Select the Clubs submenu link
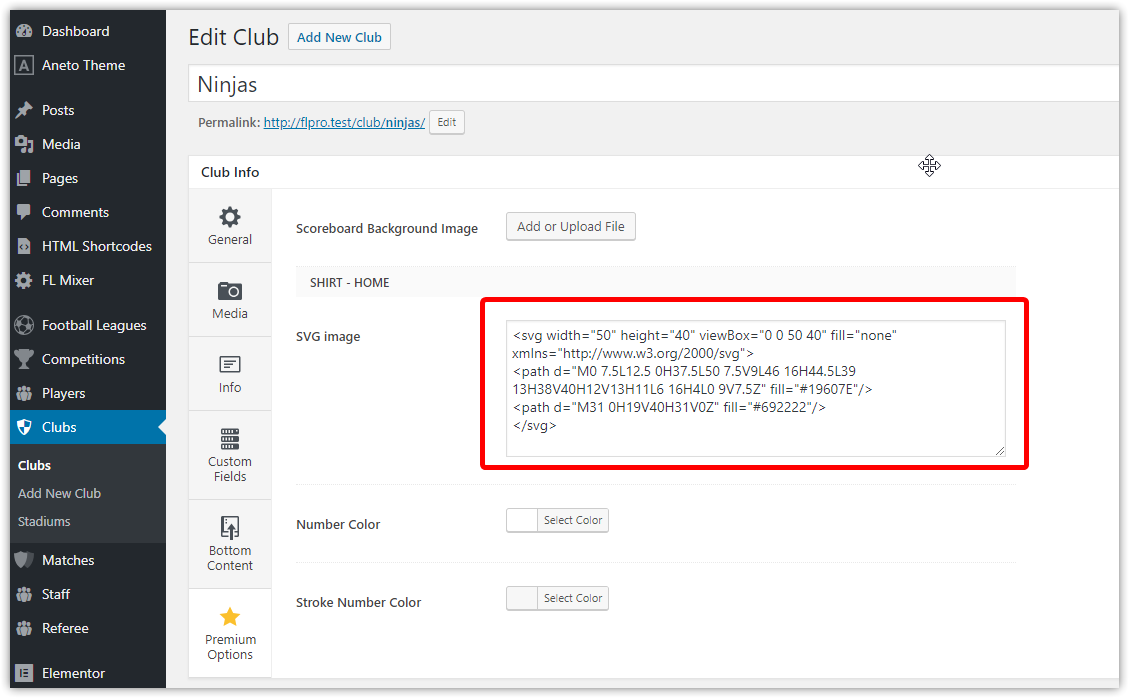 click(x=35, y=465)
